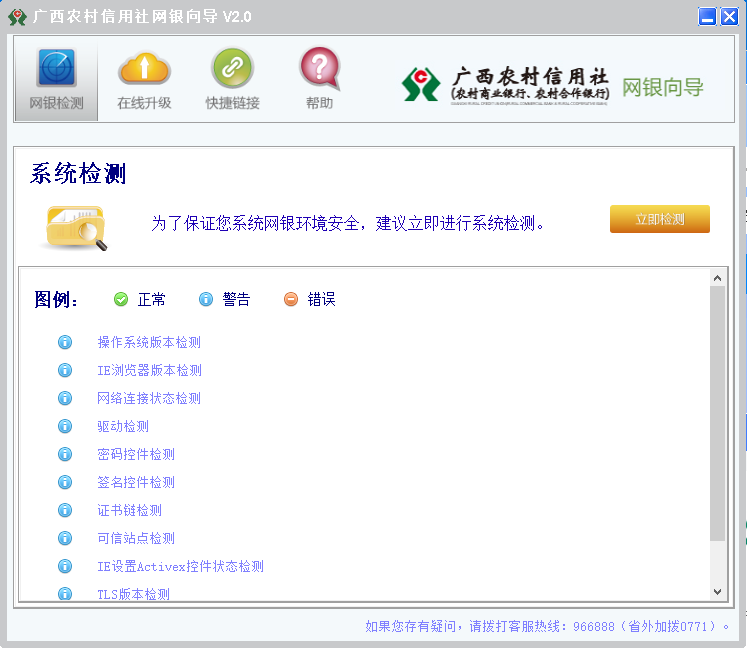The height and width of the screenshot is (649, 747).
Task: Close the 网银向导 window
Action: [729, 17]
